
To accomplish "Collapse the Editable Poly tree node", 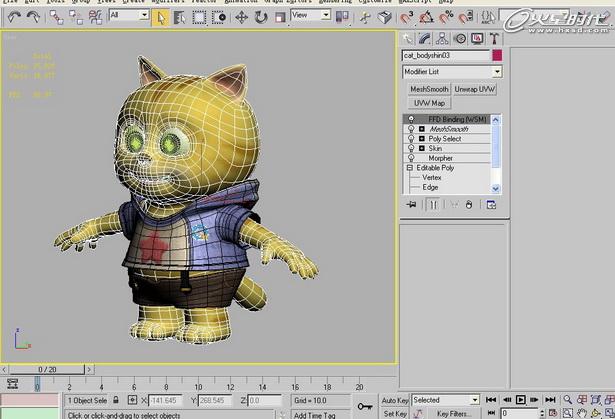I will click(409, 168).
